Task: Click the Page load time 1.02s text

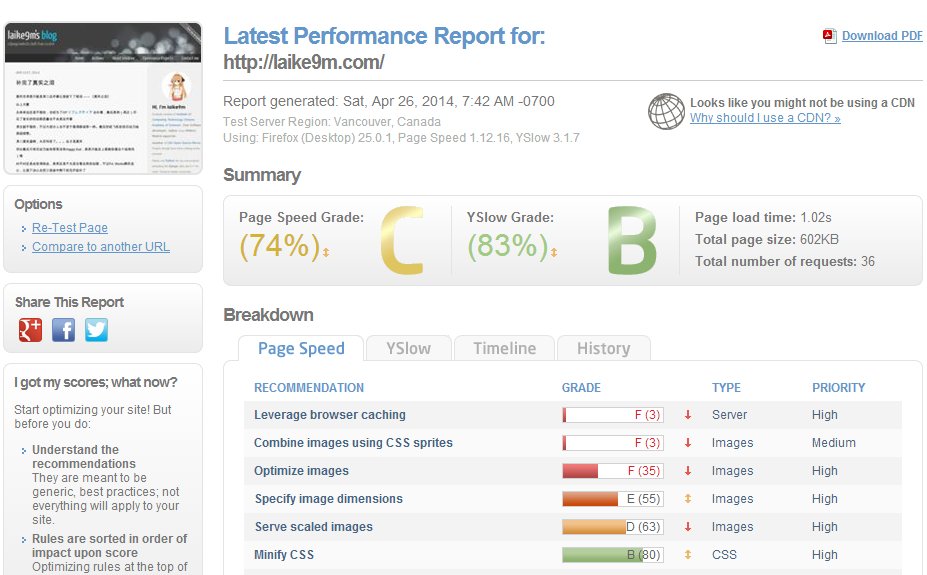Action: point(763,217)
